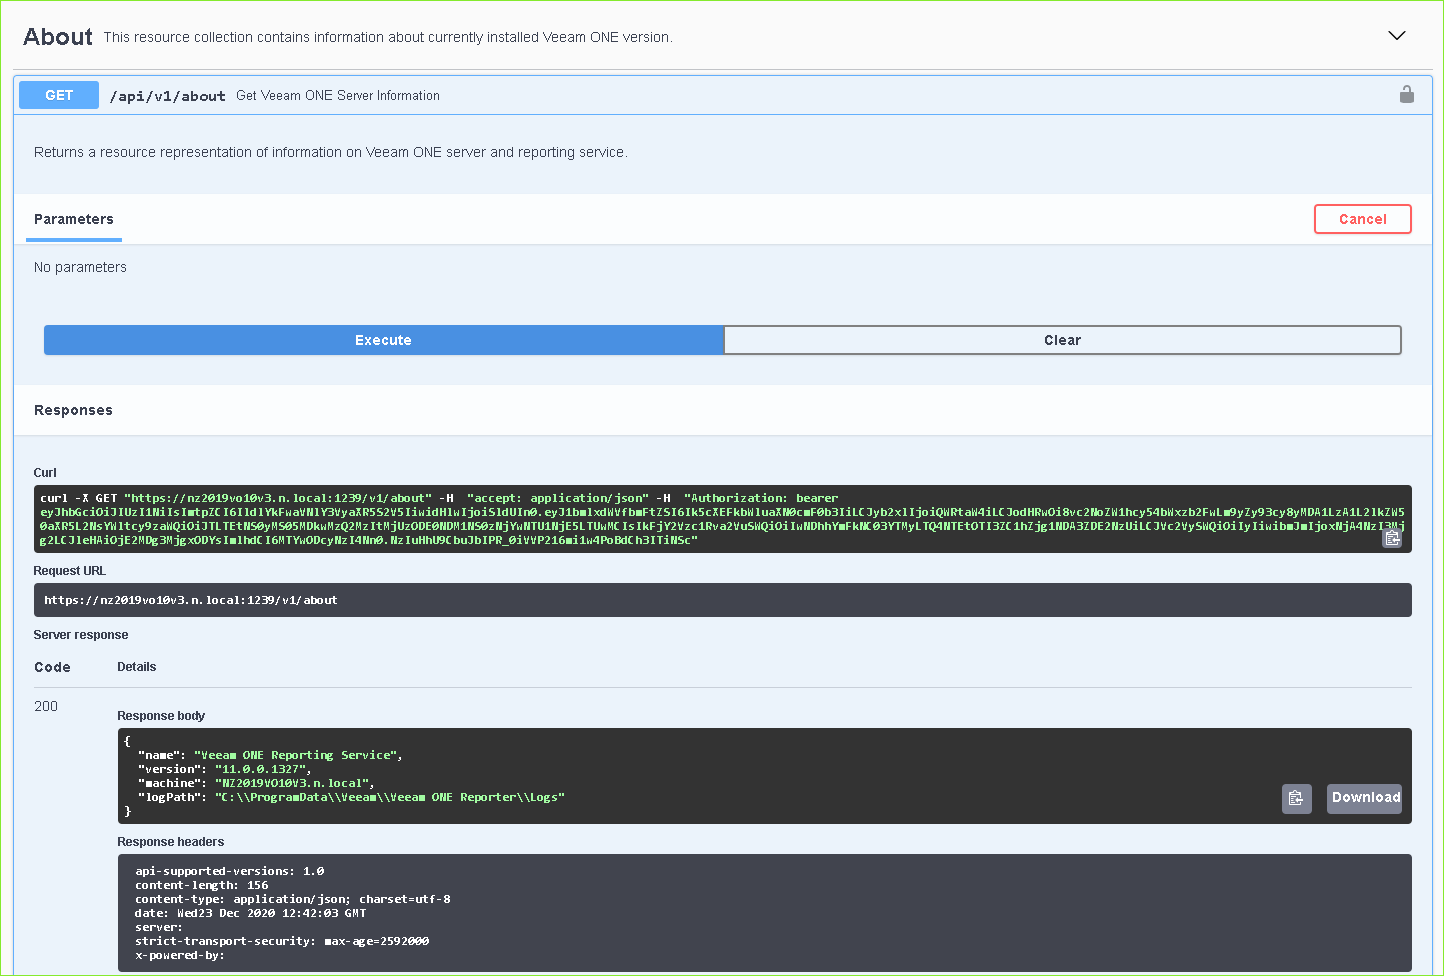Download the response body
The width and height of the screenshot is (1444, 976).
1365,798
